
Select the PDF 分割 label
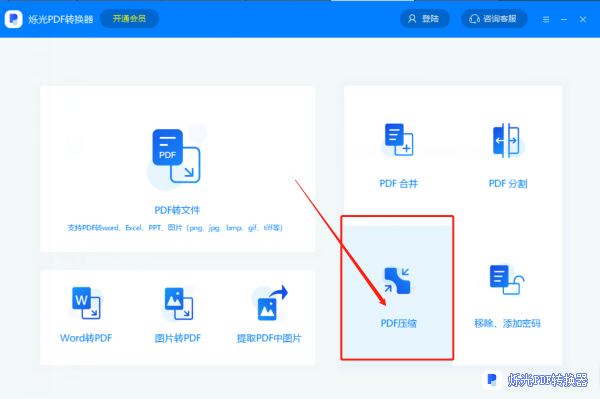pos(508,184)
